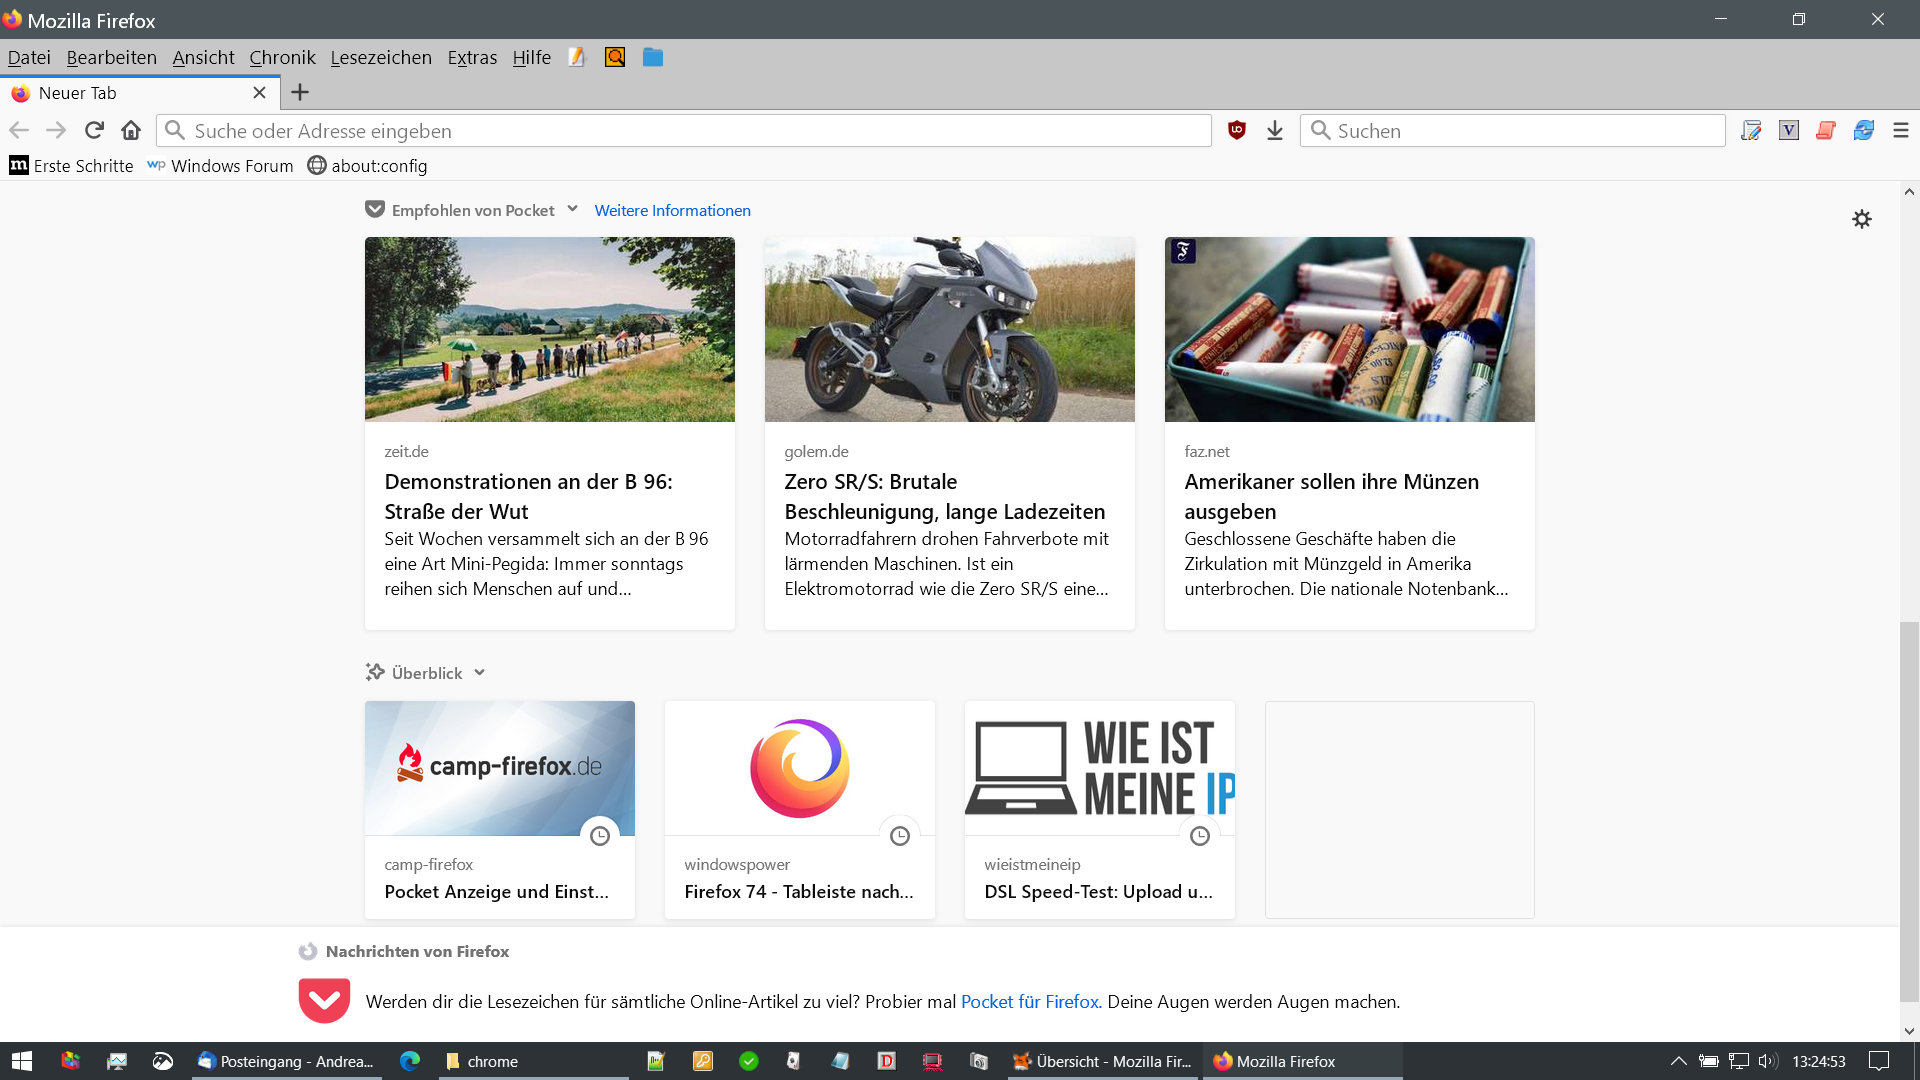The height and width of the screenshot is (1080, 1920).
Task: Click the about:config bookmark
Action: (x=367, y=166)
